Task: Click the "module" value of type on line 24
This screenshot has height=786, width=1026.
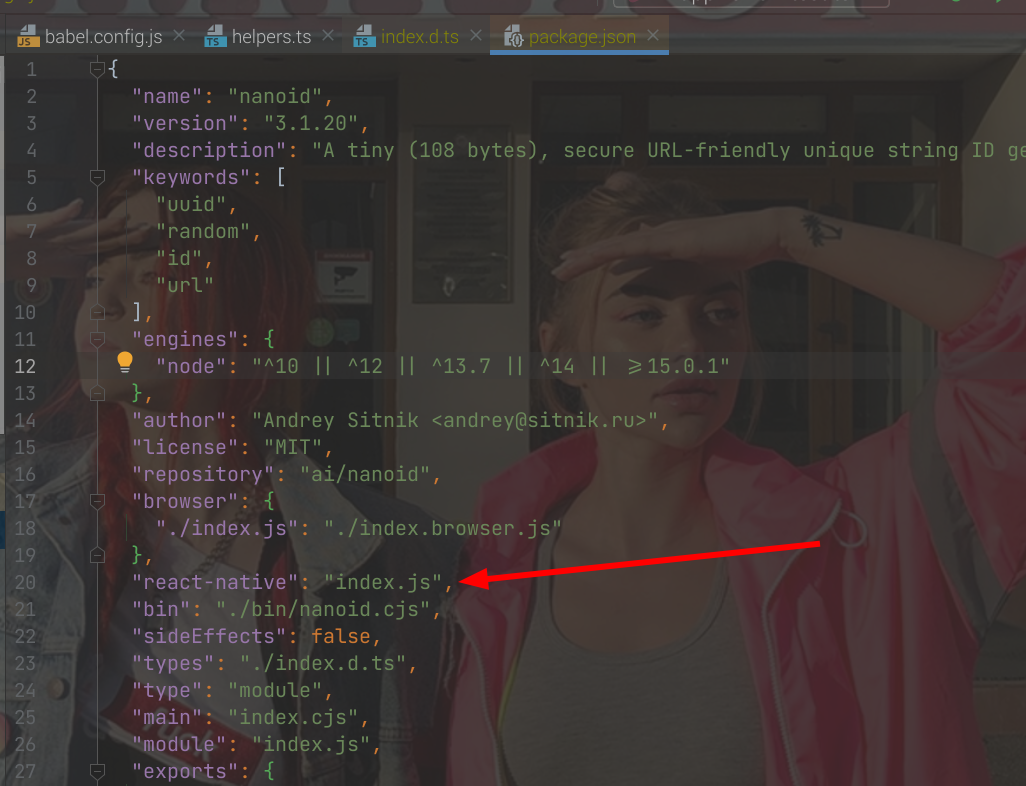Action: click(275, 690)
